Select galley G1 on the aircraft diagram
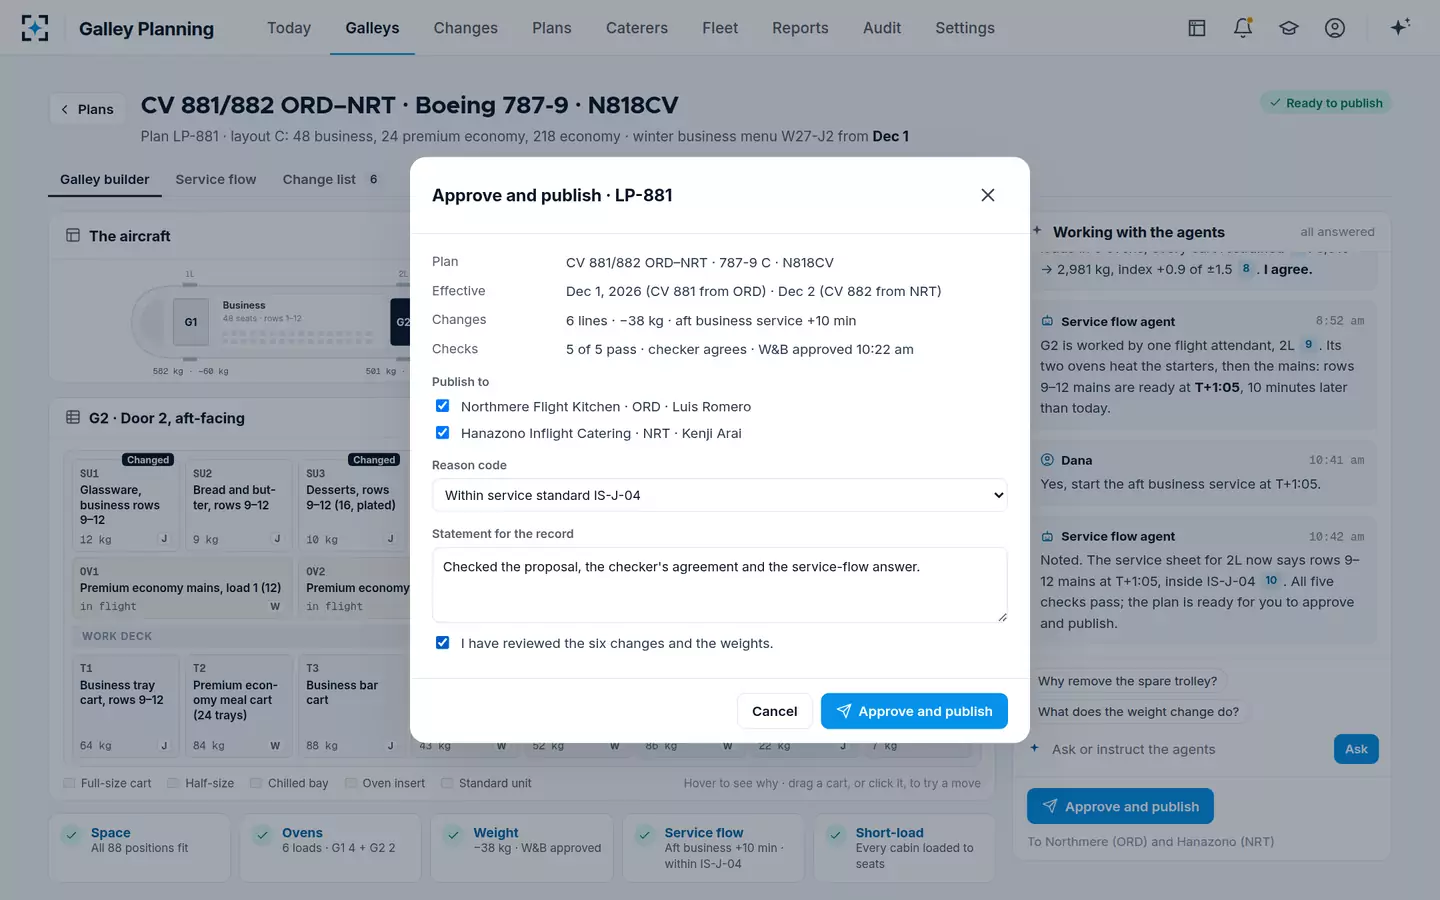Screen dimensions: 1440x900 click(x=191, y=322)
